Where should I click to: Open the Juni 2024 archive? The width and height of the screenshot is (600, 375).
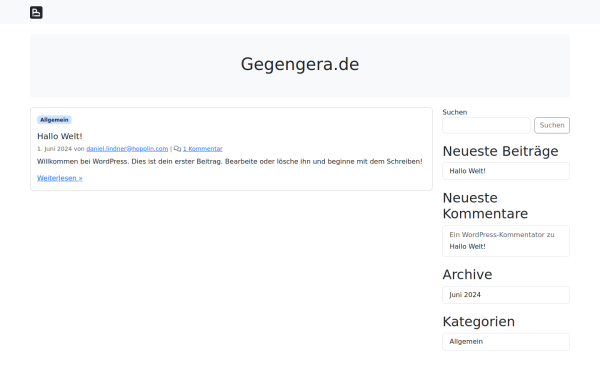tap(465, 295)
